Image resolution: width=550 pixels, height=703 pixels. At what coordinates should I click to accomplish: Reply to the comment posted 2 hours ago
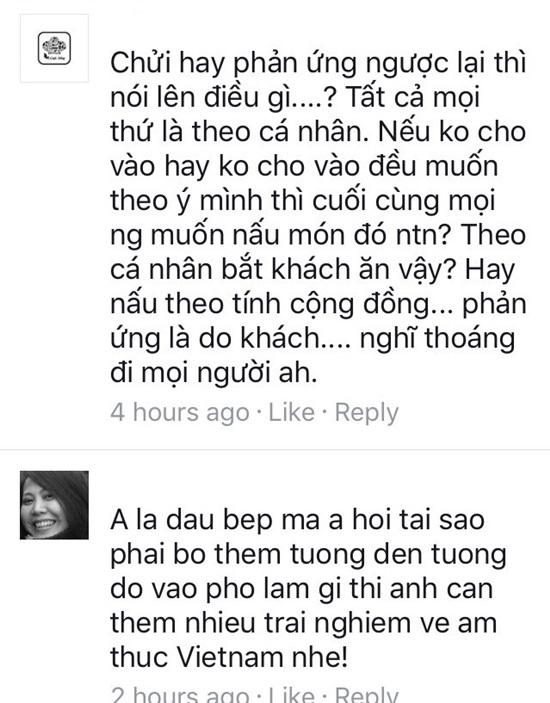point(367,694)
